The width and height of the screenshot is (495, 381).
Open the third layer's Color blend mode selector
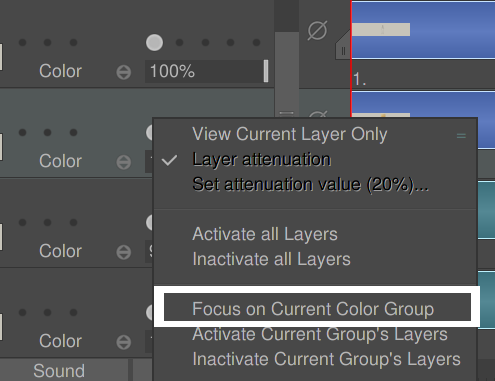[124, 252]
